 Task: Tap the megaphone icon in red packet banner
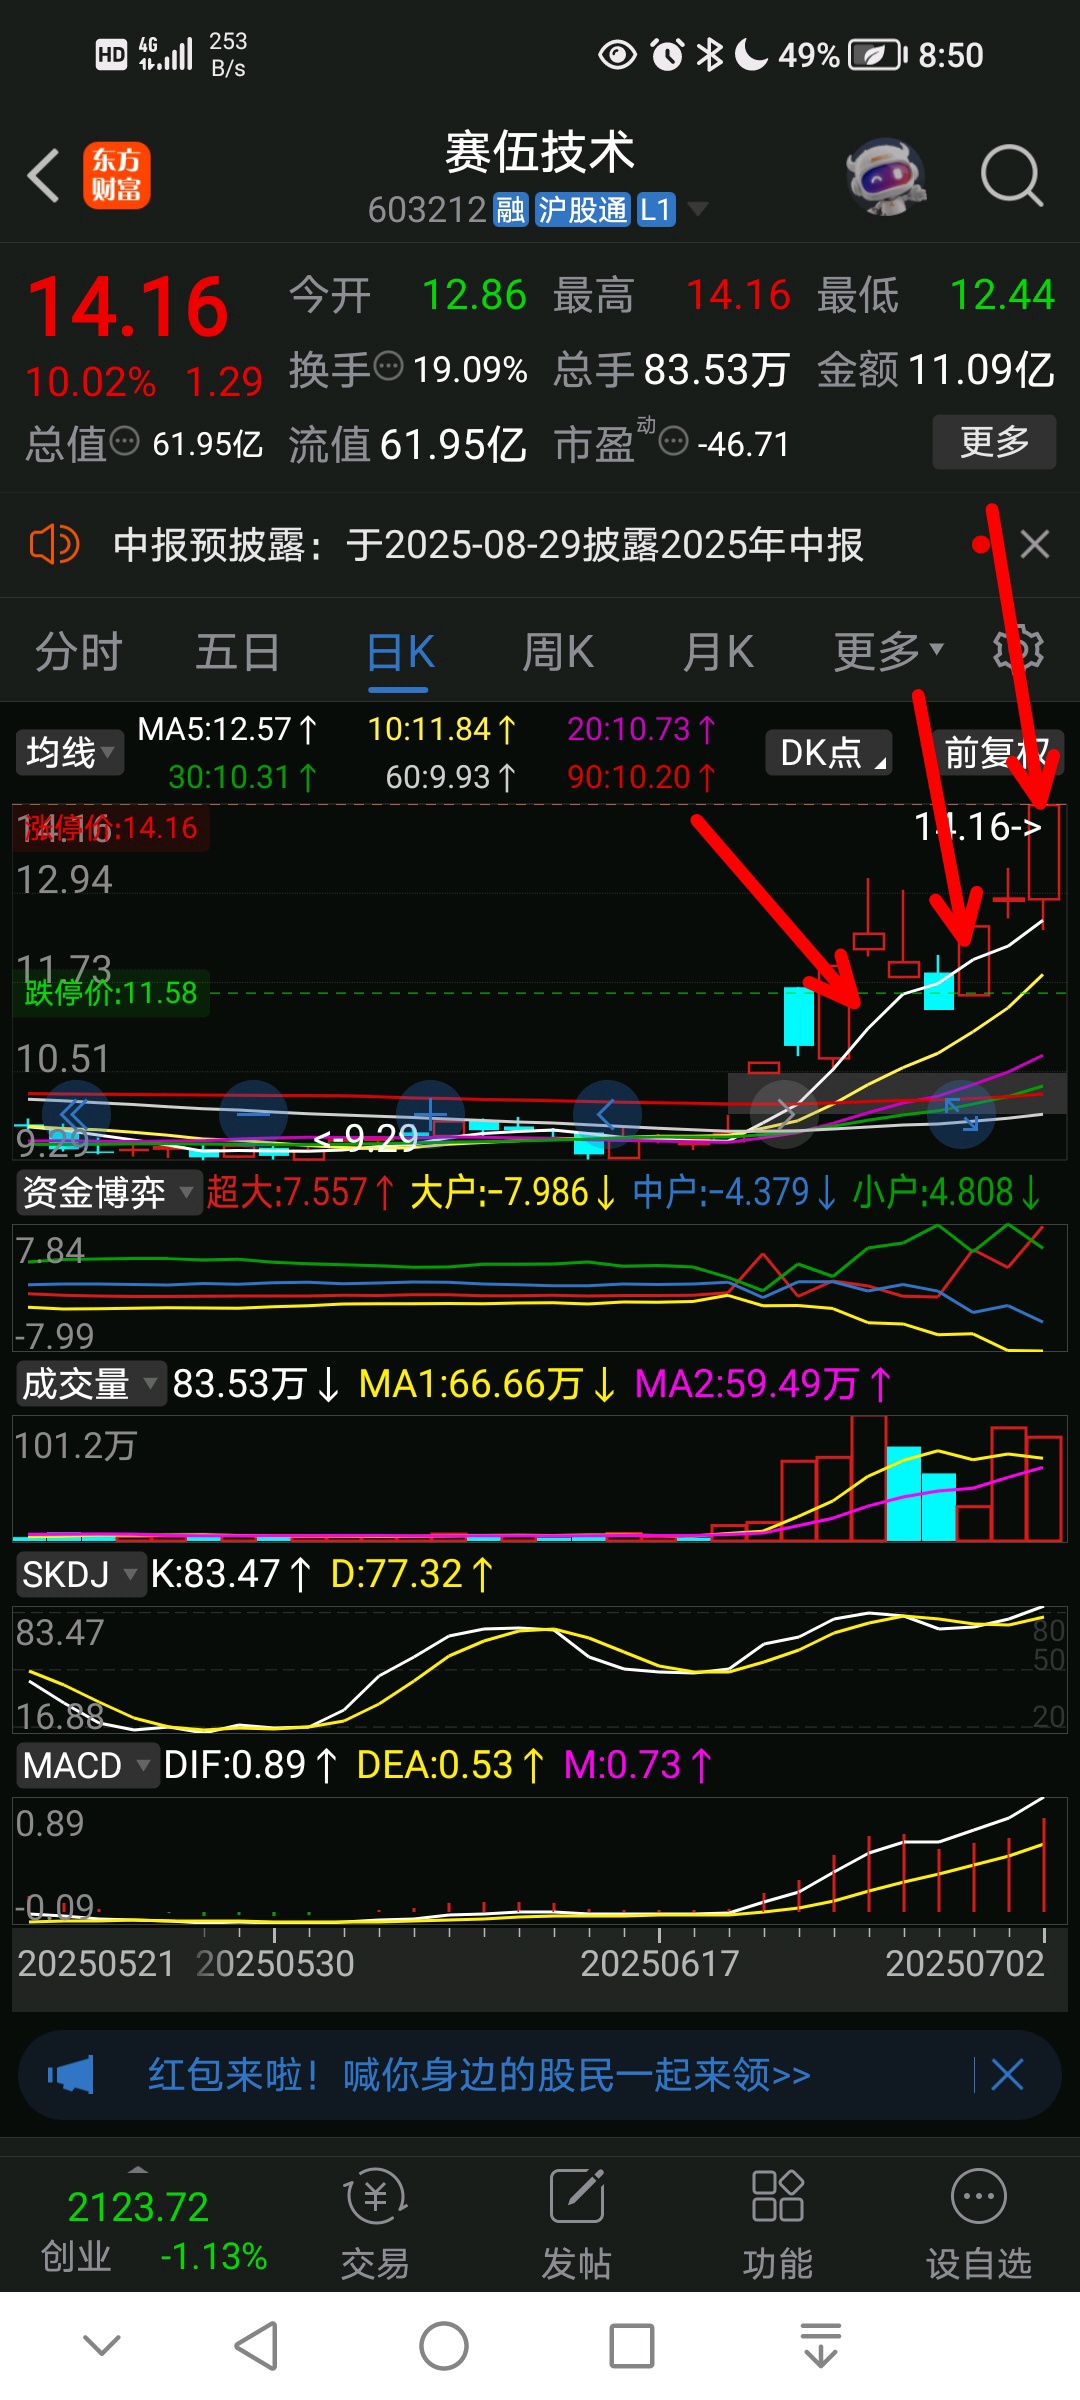pyautogui.click(x=71, y=2075)
